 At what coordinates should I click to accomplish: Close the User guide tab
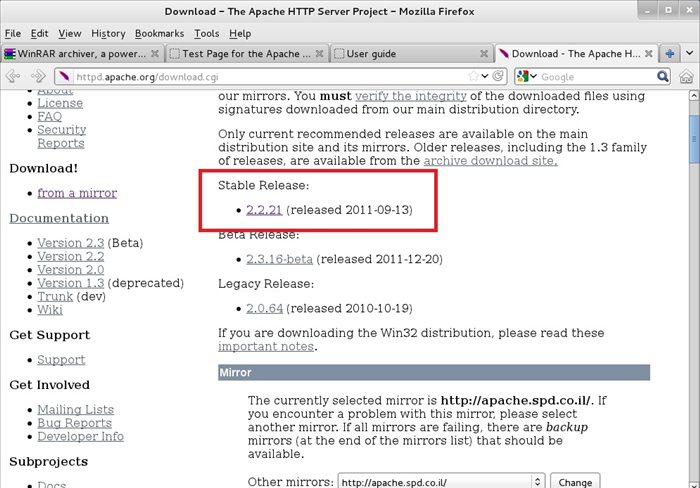click(x=484, y=54)
